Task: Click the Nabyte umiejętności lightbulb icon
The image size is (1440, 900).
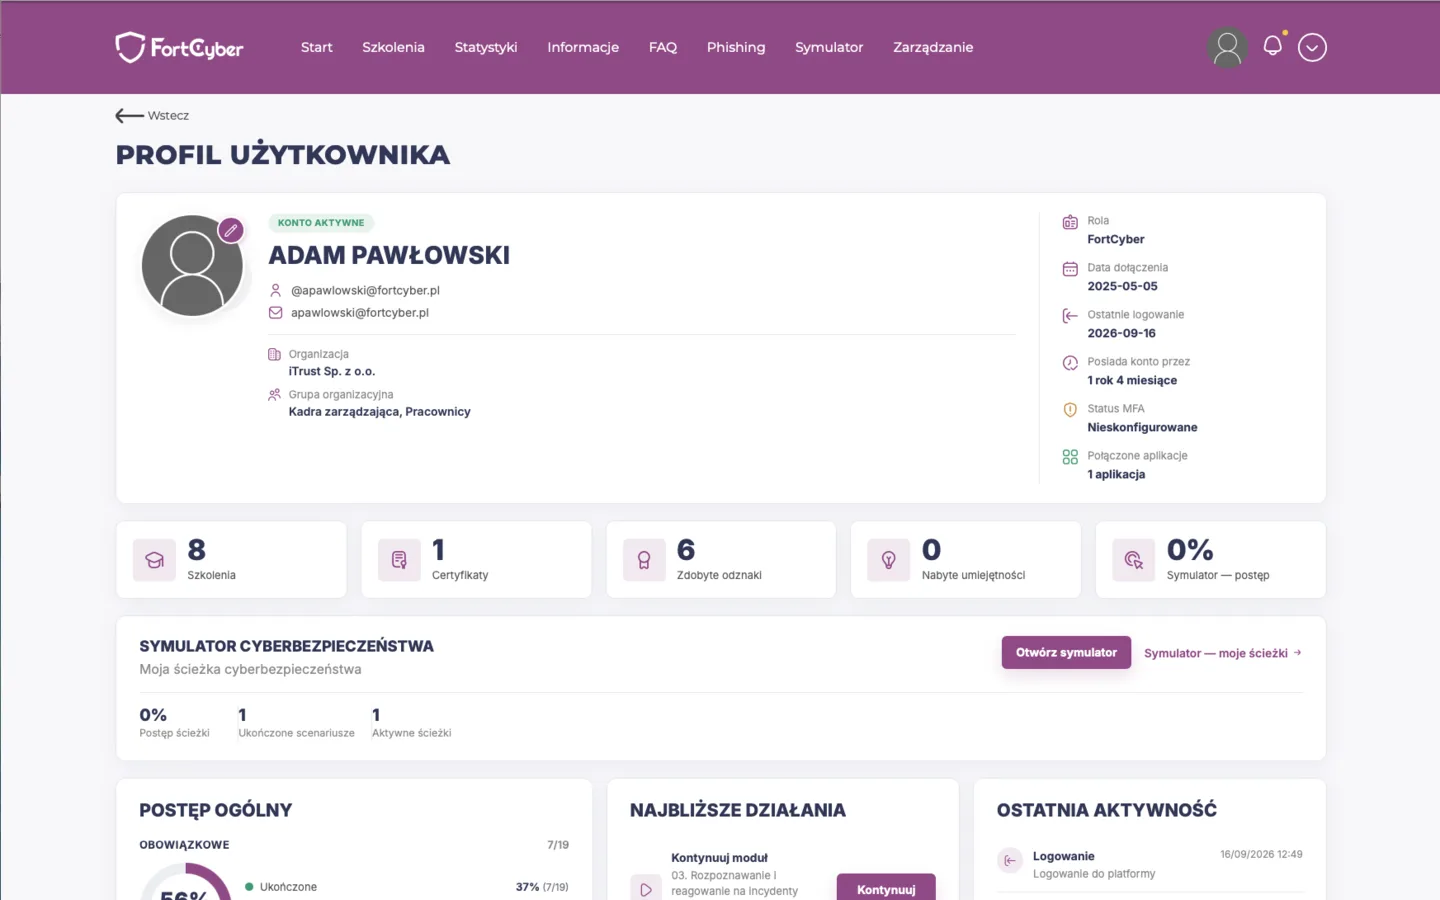Action: (x=889, y=560)
